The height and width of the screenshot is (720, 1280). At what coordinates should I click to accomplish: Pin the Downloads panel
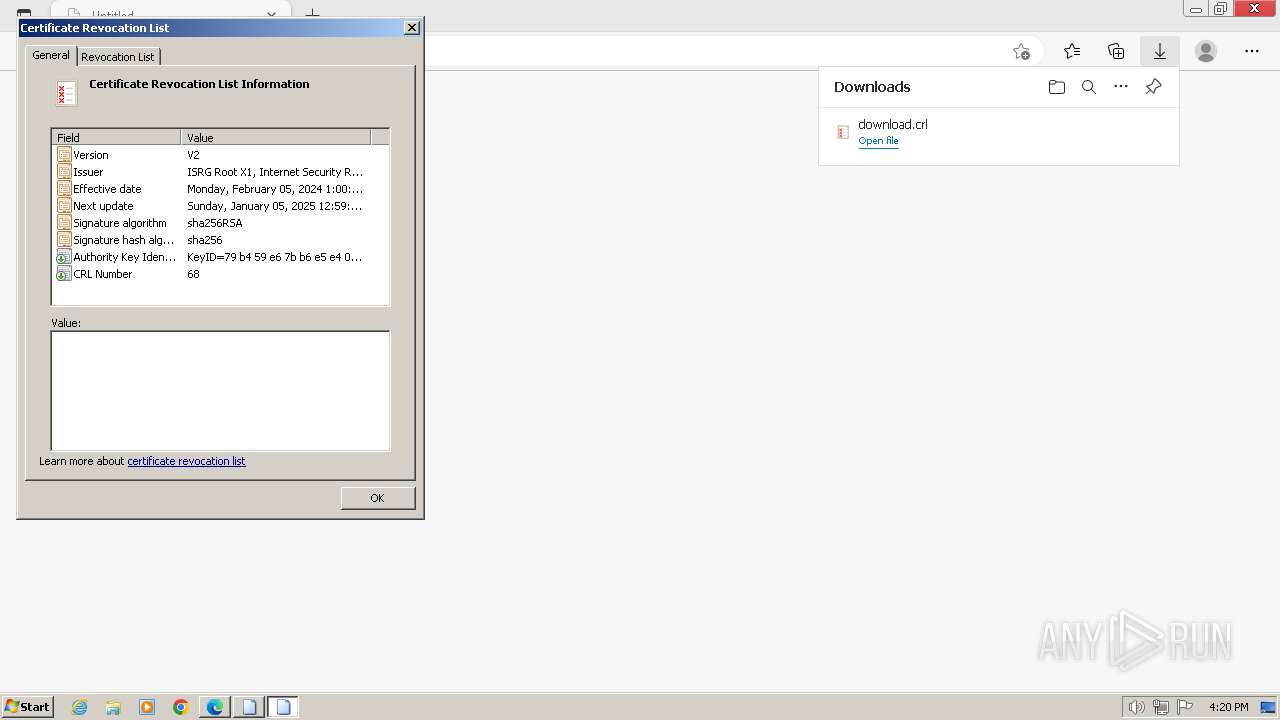click(x=1153, y=87)
